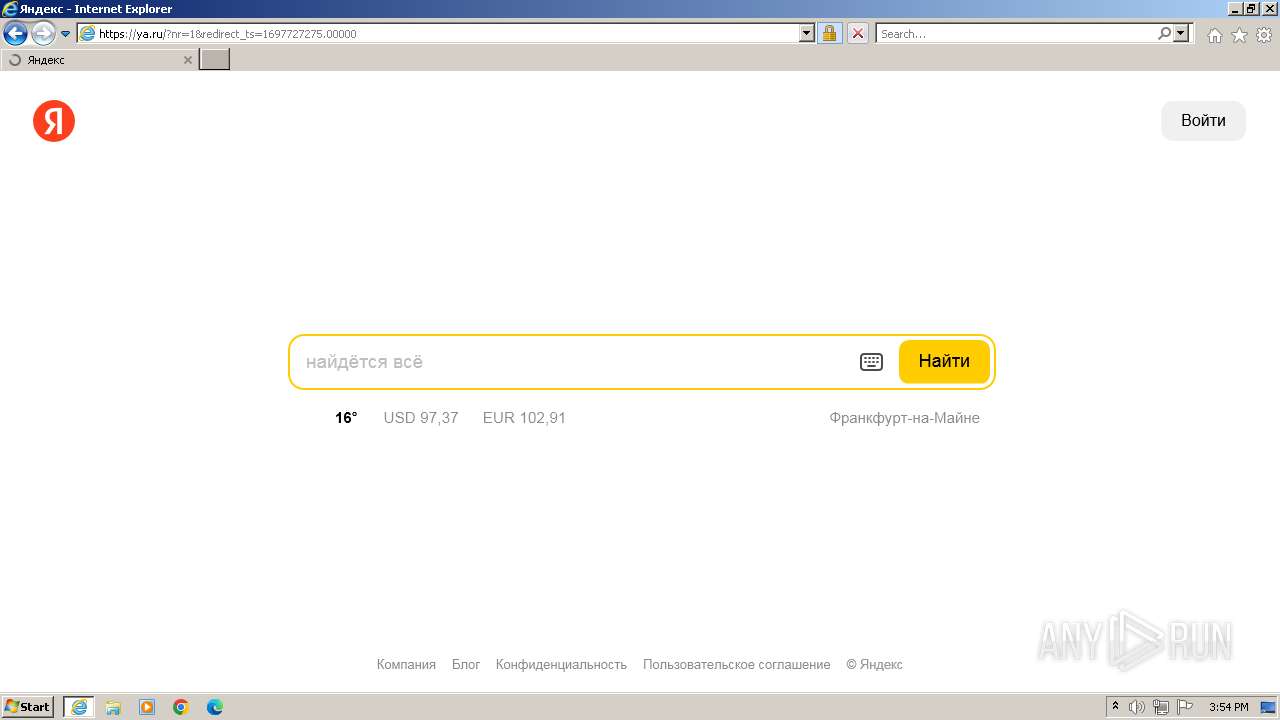1280x720 pixels.
Task: Open the Home page icon
Action: [1214, 35]
